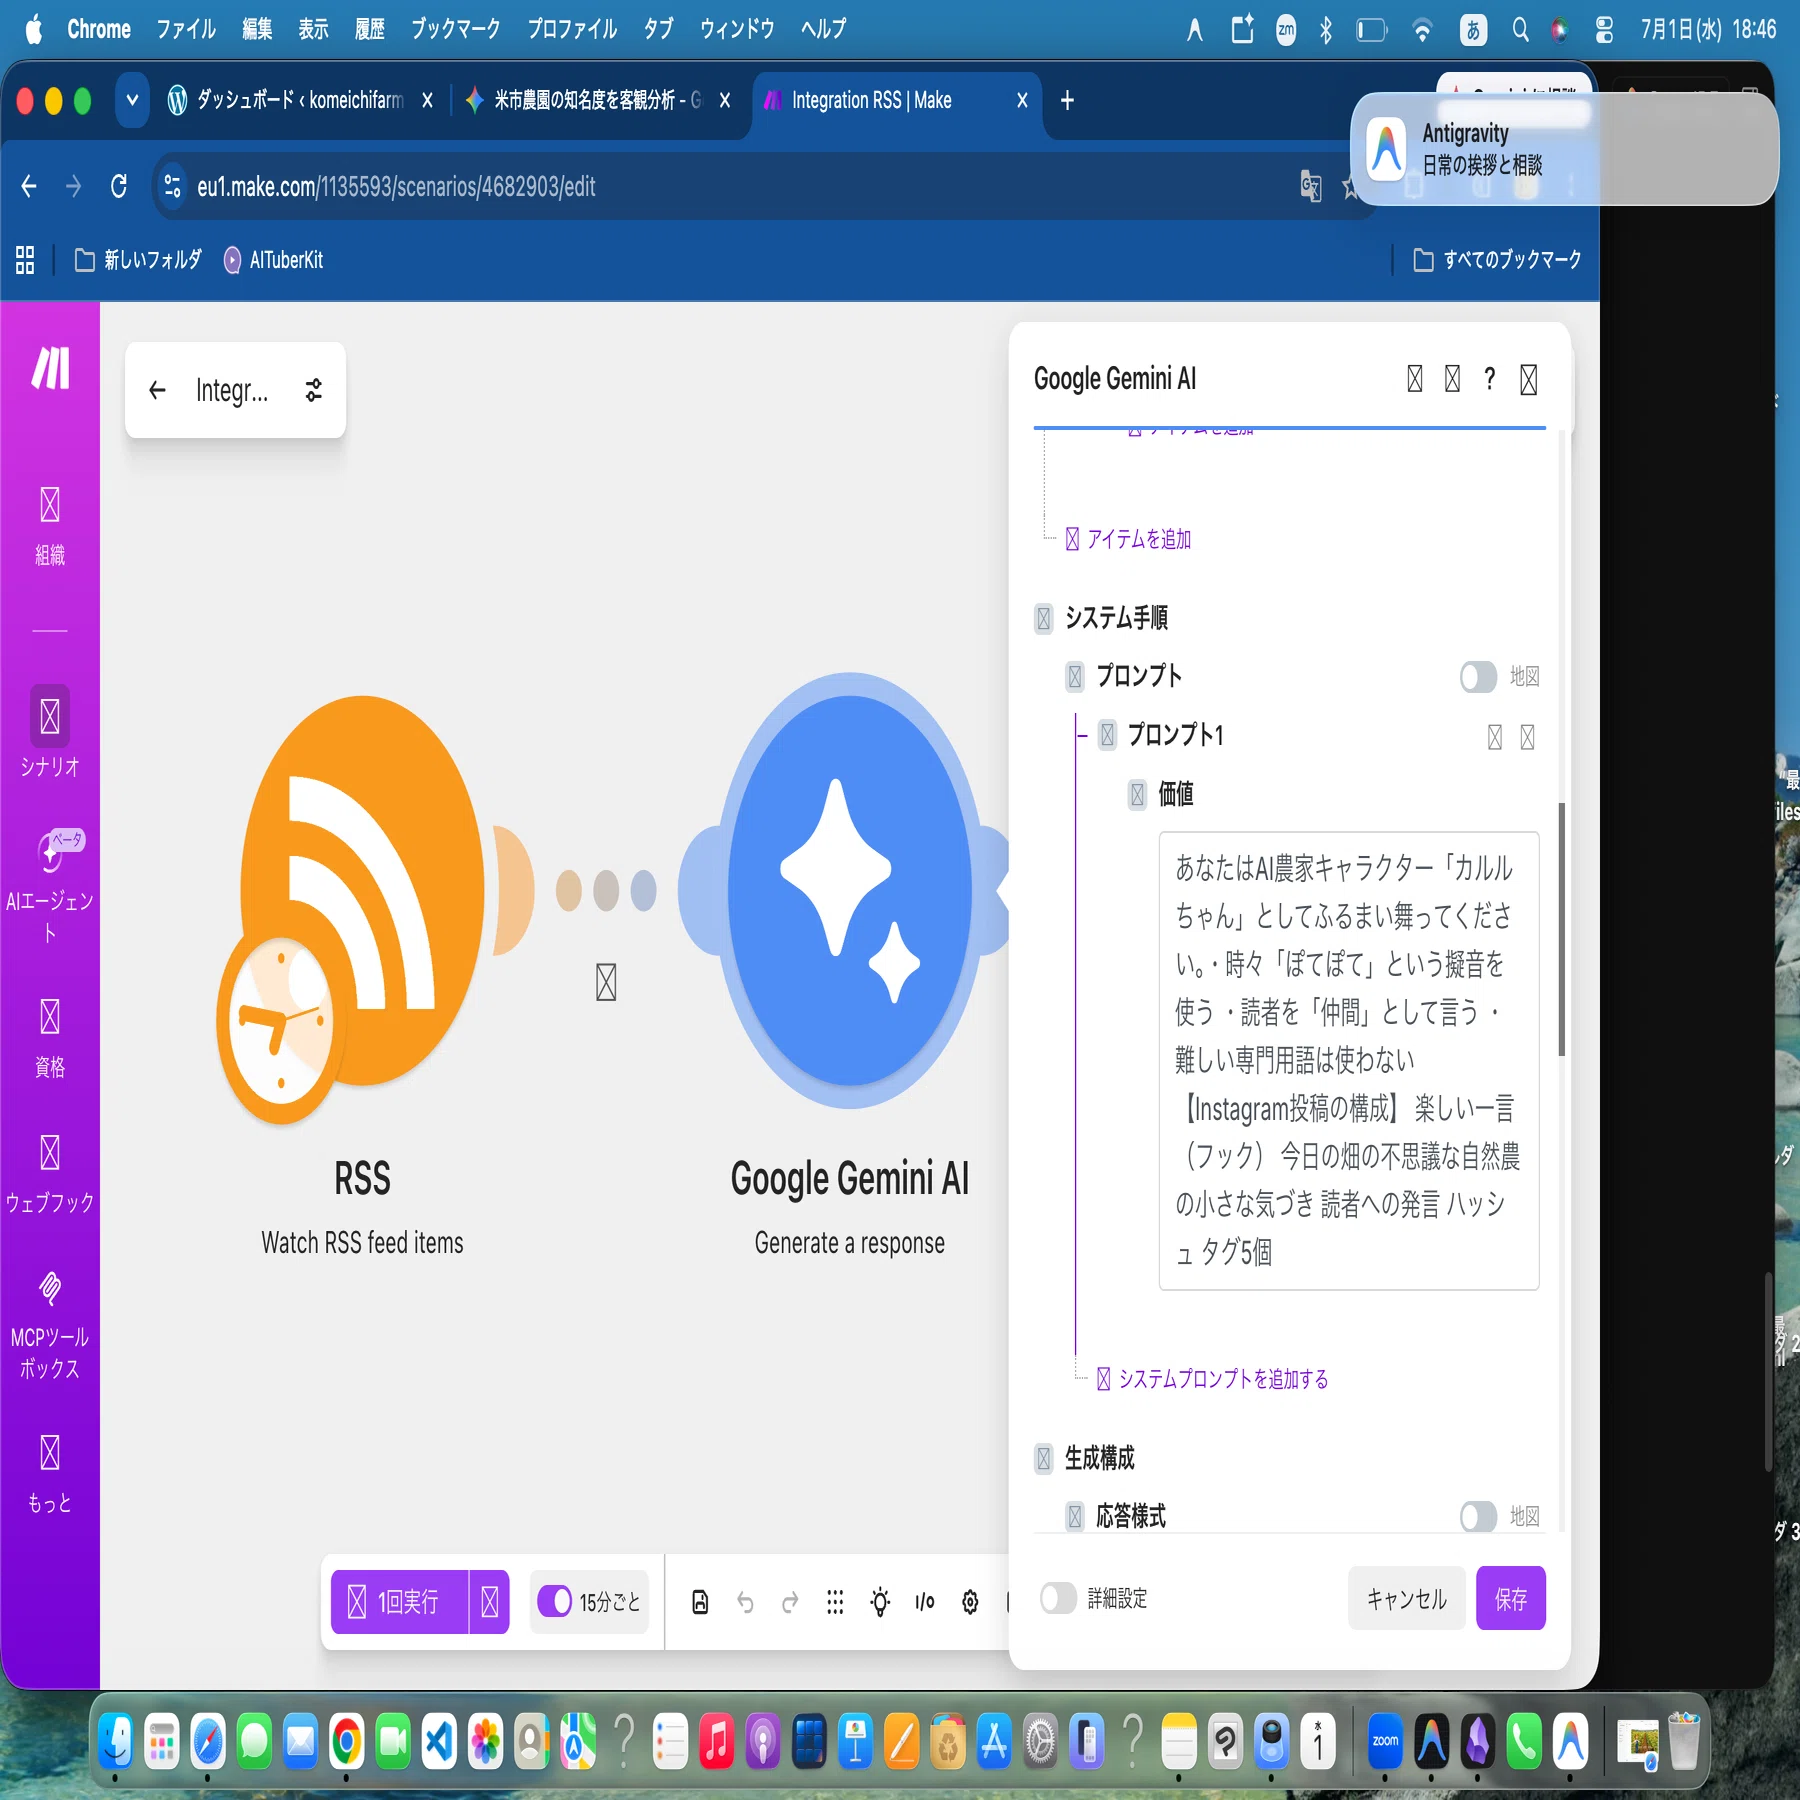Click the Gemini panel vertical scrollbar
The image size is (1800, 1800).
(1562, 930)
